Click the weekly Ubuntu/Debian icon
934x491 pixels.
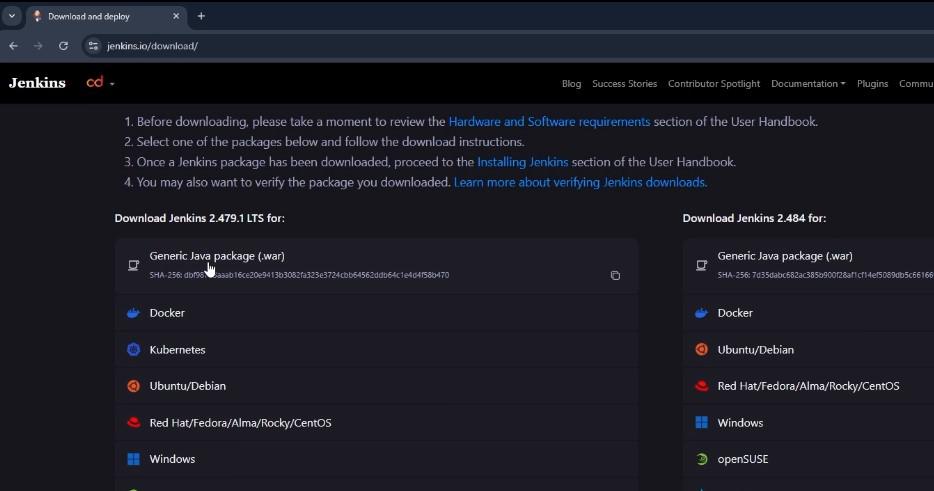click(702, 350)
